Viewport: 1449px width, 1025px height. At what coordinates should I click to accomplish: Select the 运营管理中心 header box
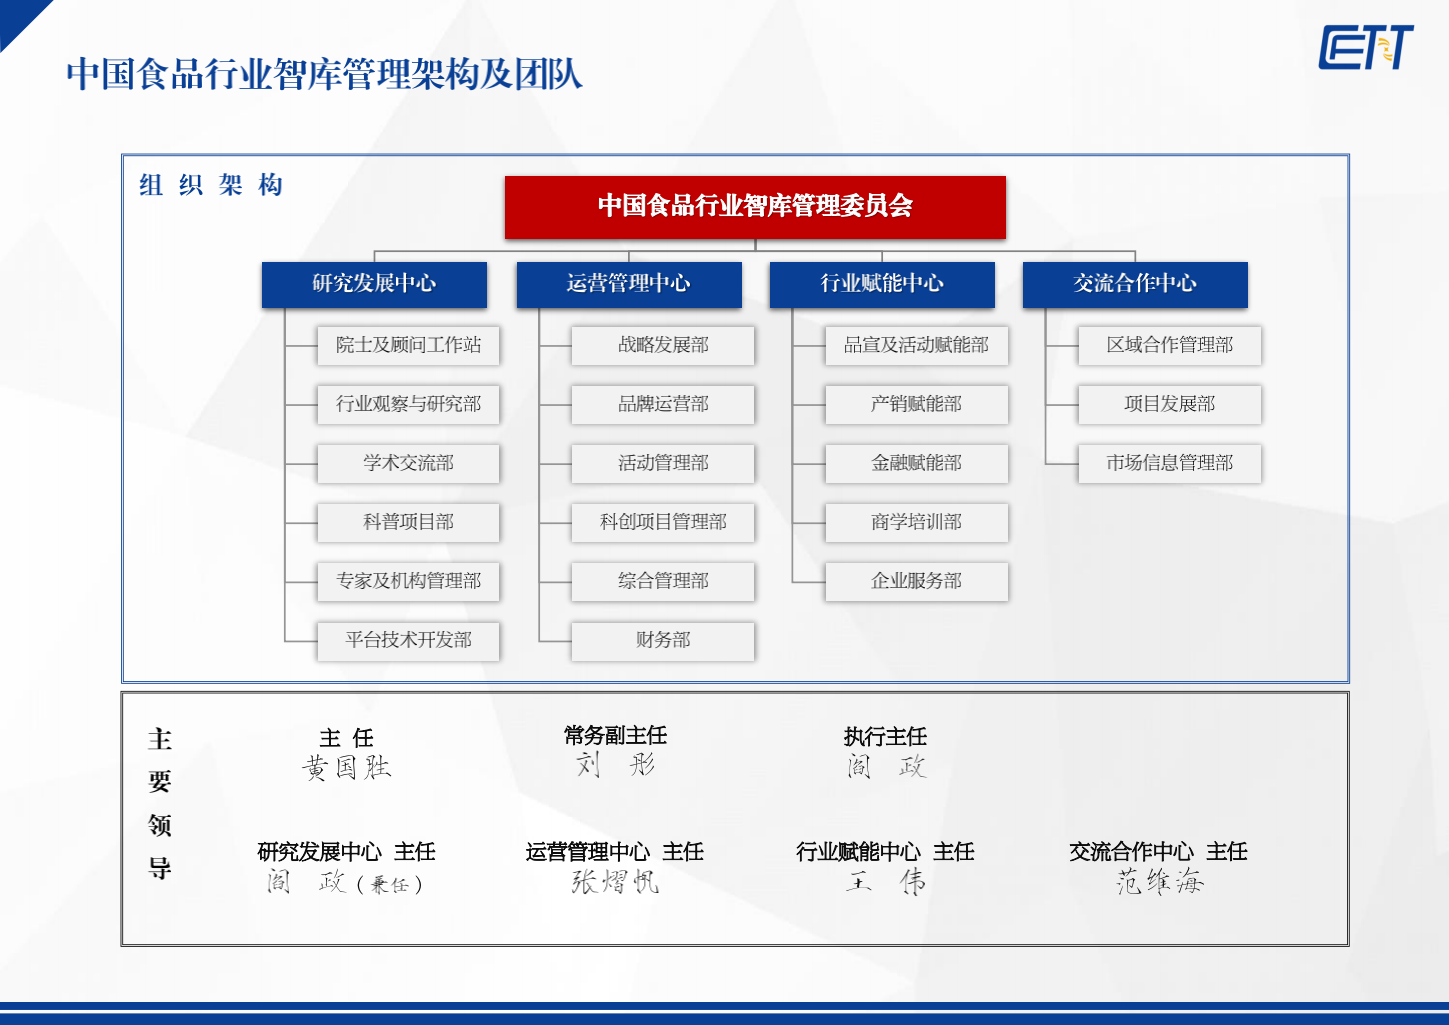pyautogui.click(x=628, y=284)
